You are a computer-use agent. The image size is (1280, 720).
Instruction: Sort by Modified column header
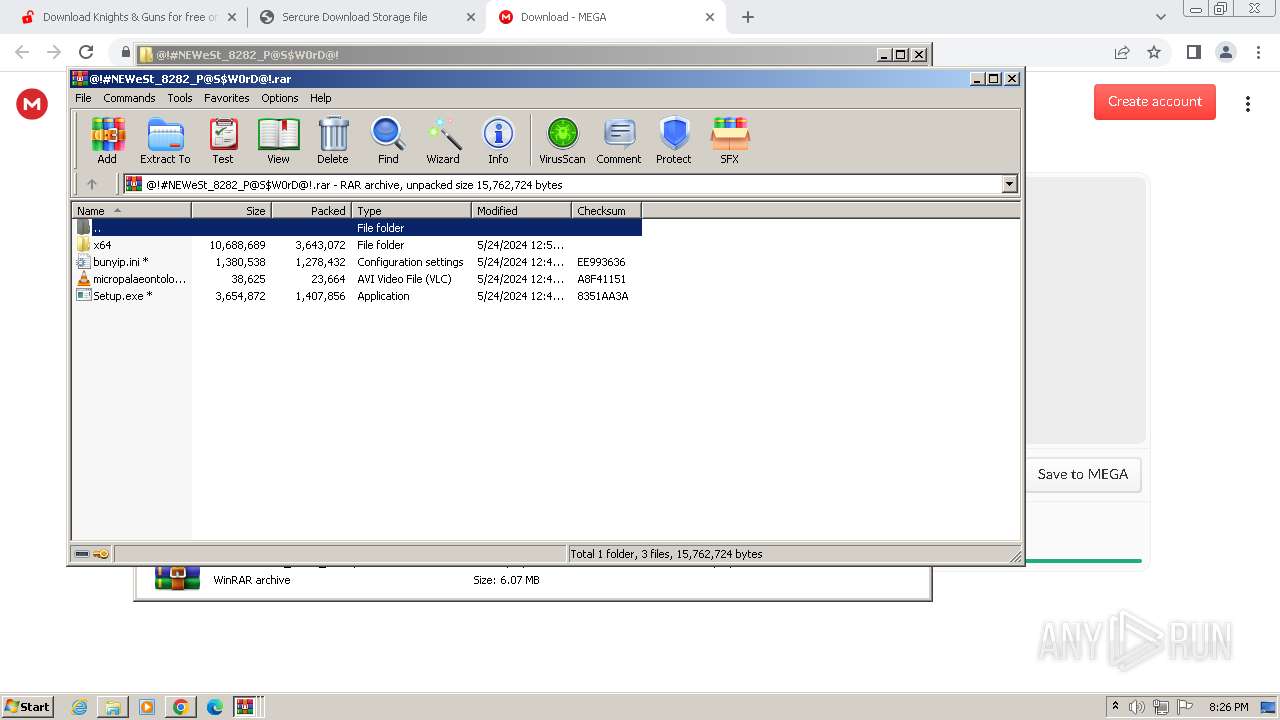(x=522, y=210)
